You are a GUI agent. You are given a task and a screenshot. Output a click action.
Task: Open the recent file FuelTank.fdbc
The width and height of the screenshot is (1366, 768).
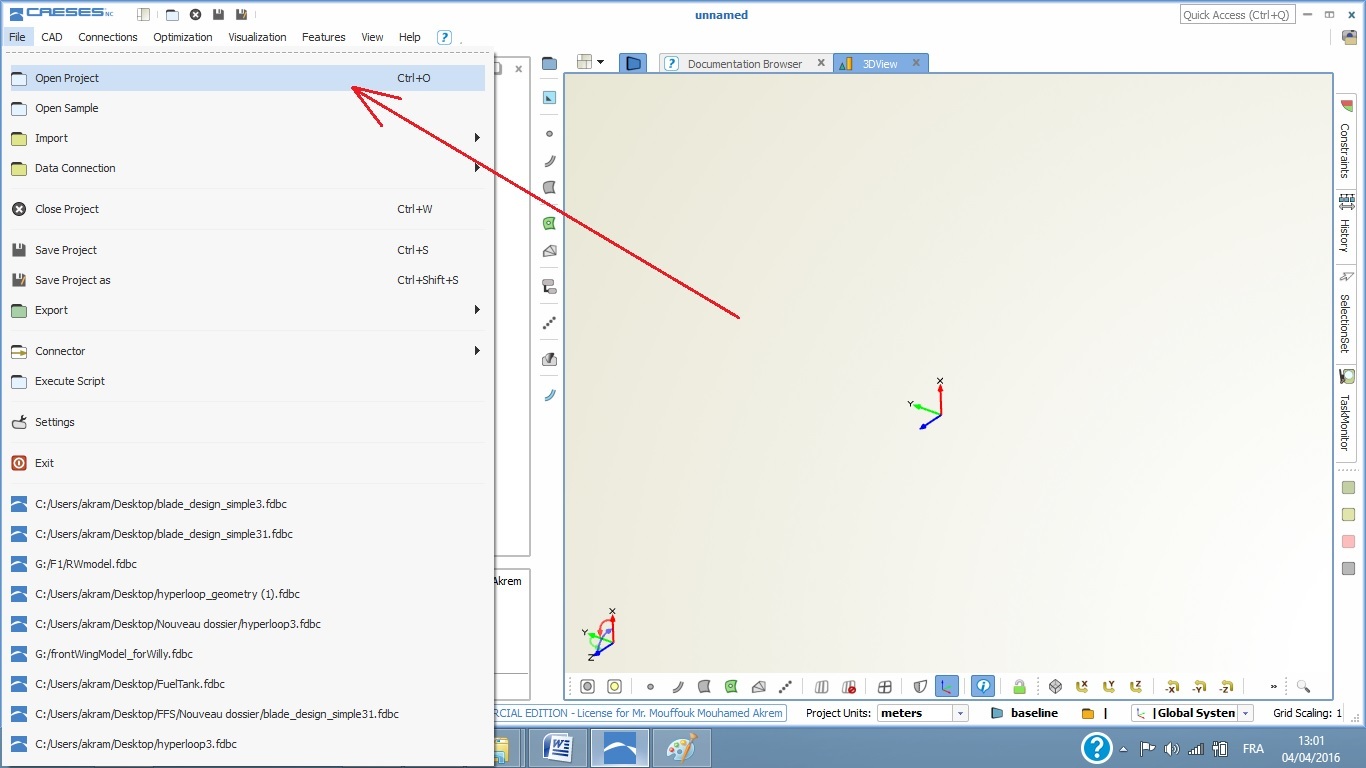tap(247, 684)
